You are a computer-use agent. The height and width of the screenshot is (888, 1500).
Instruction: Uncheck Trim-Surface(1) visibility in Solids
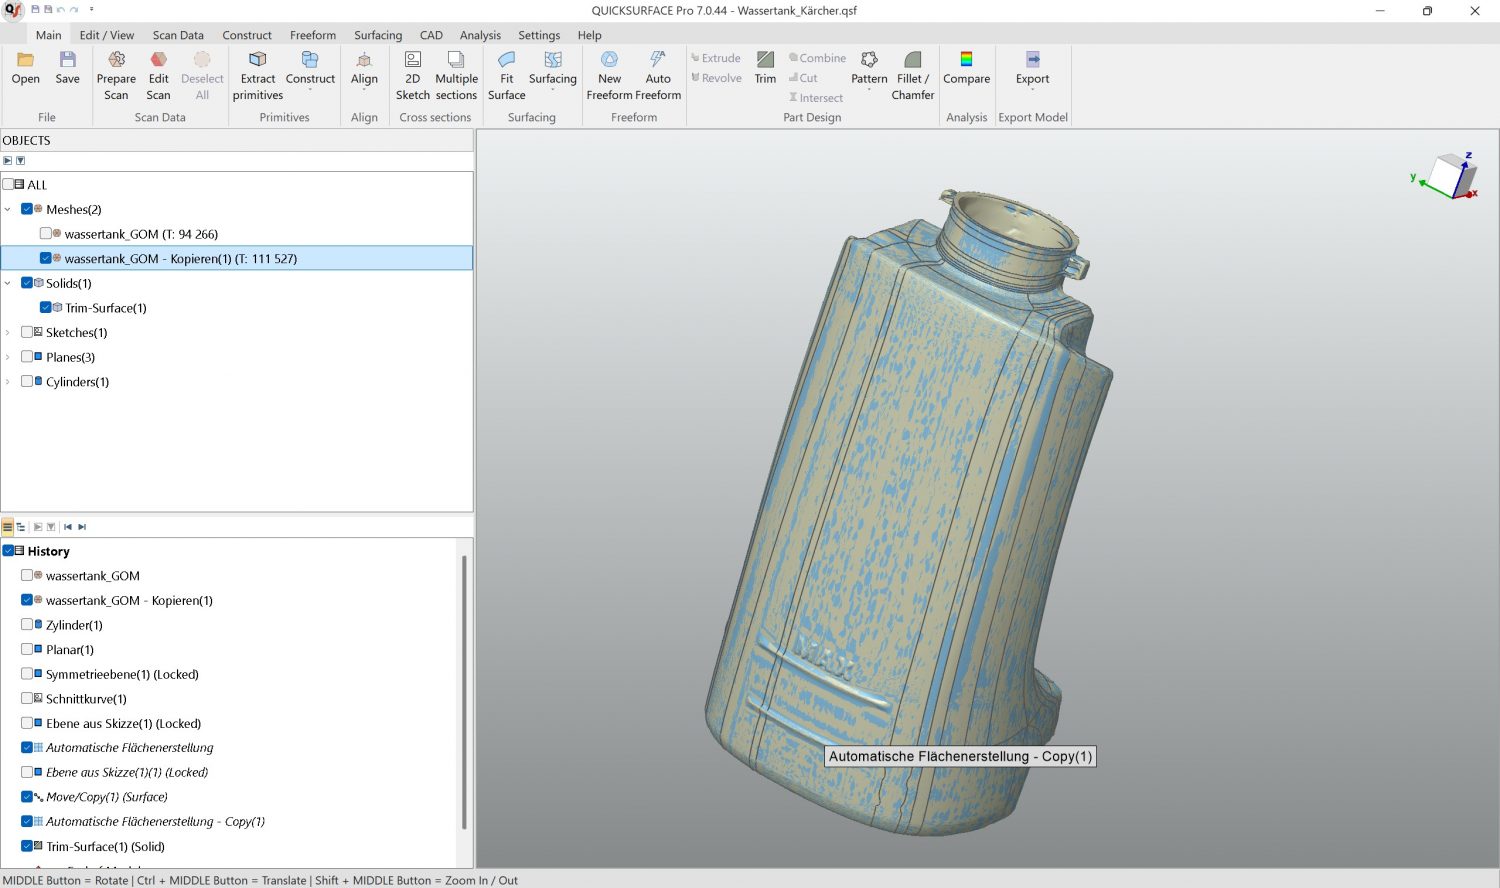coord(46,308)
